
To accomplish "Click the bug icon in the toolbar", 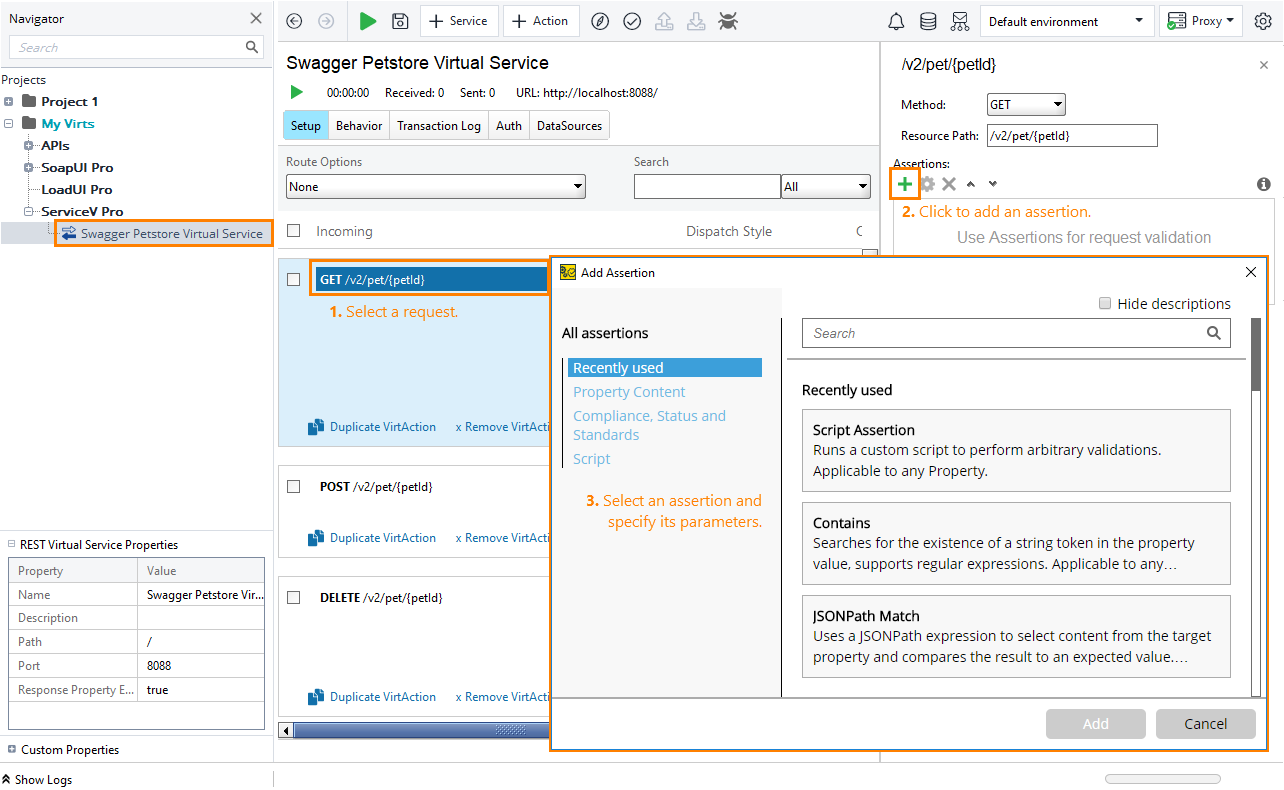I will (x=729, y=21).
